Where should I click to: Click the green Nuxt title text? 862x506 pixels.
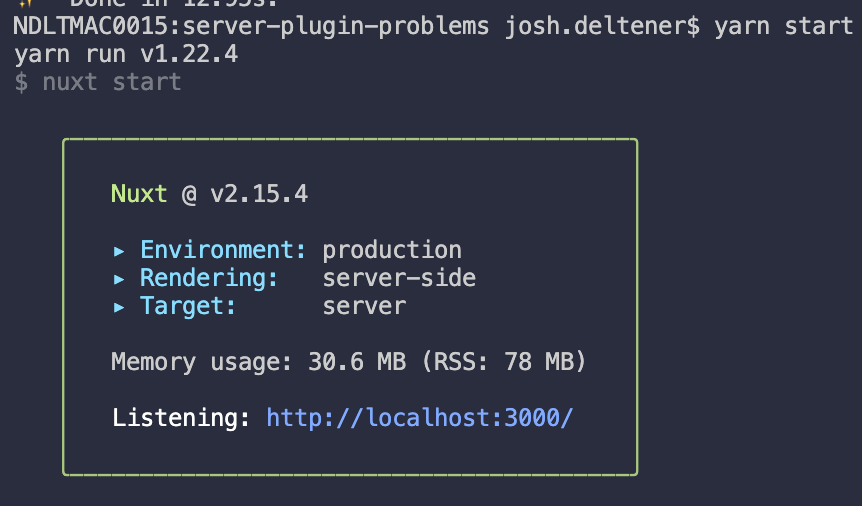coord(139,194)
